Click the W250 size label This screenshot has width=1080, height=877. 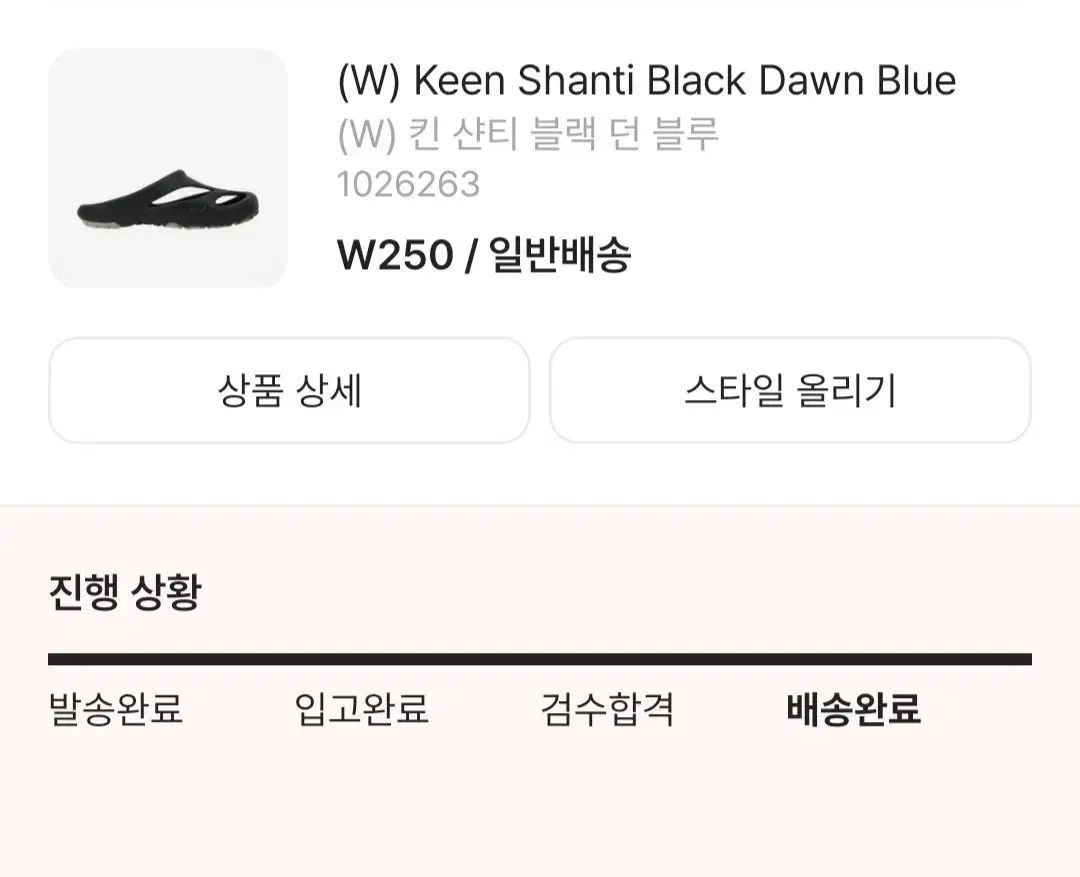click(394, 256)
